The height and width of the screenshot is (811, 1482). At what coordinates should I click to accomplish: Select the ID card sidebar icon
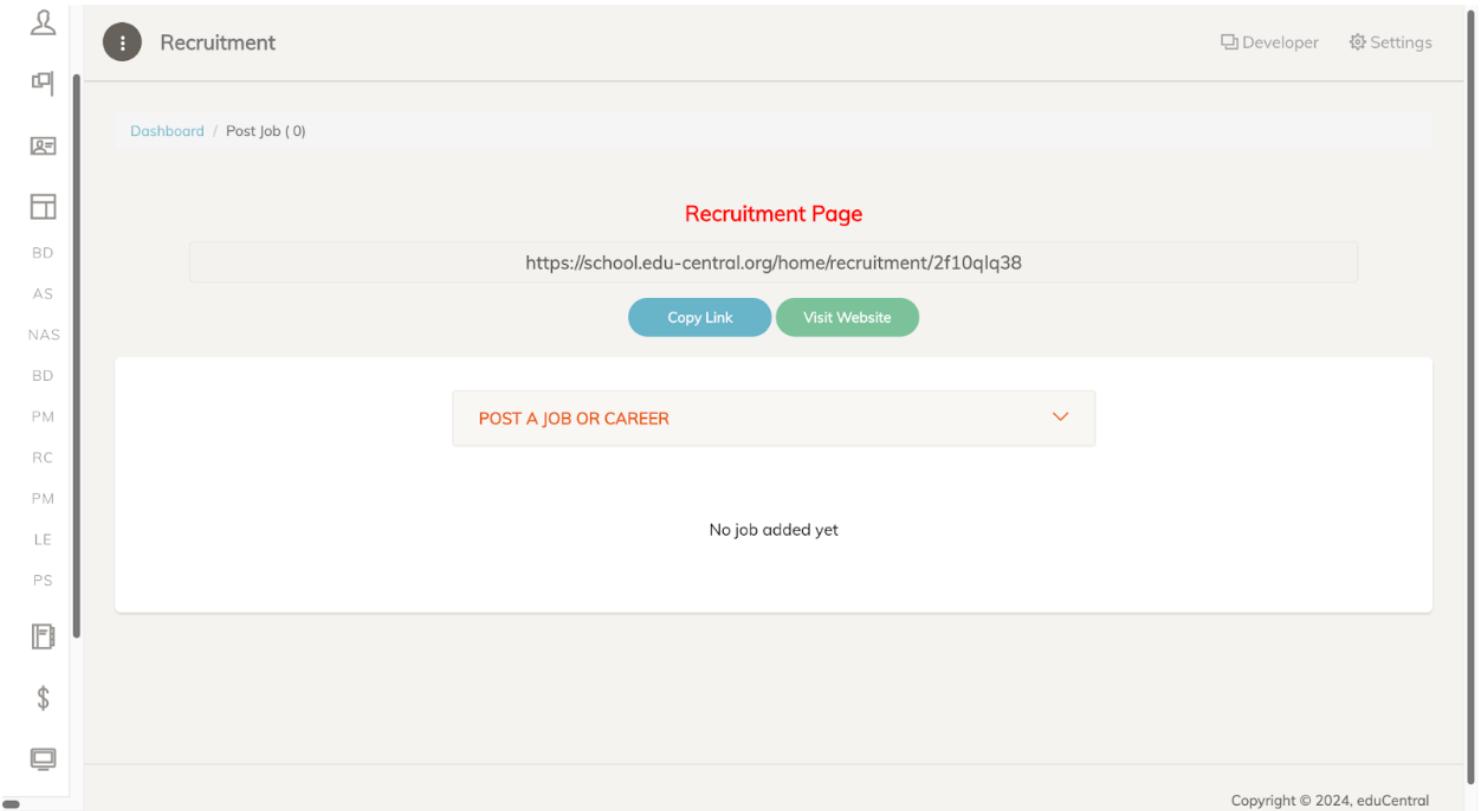[43, 146]
